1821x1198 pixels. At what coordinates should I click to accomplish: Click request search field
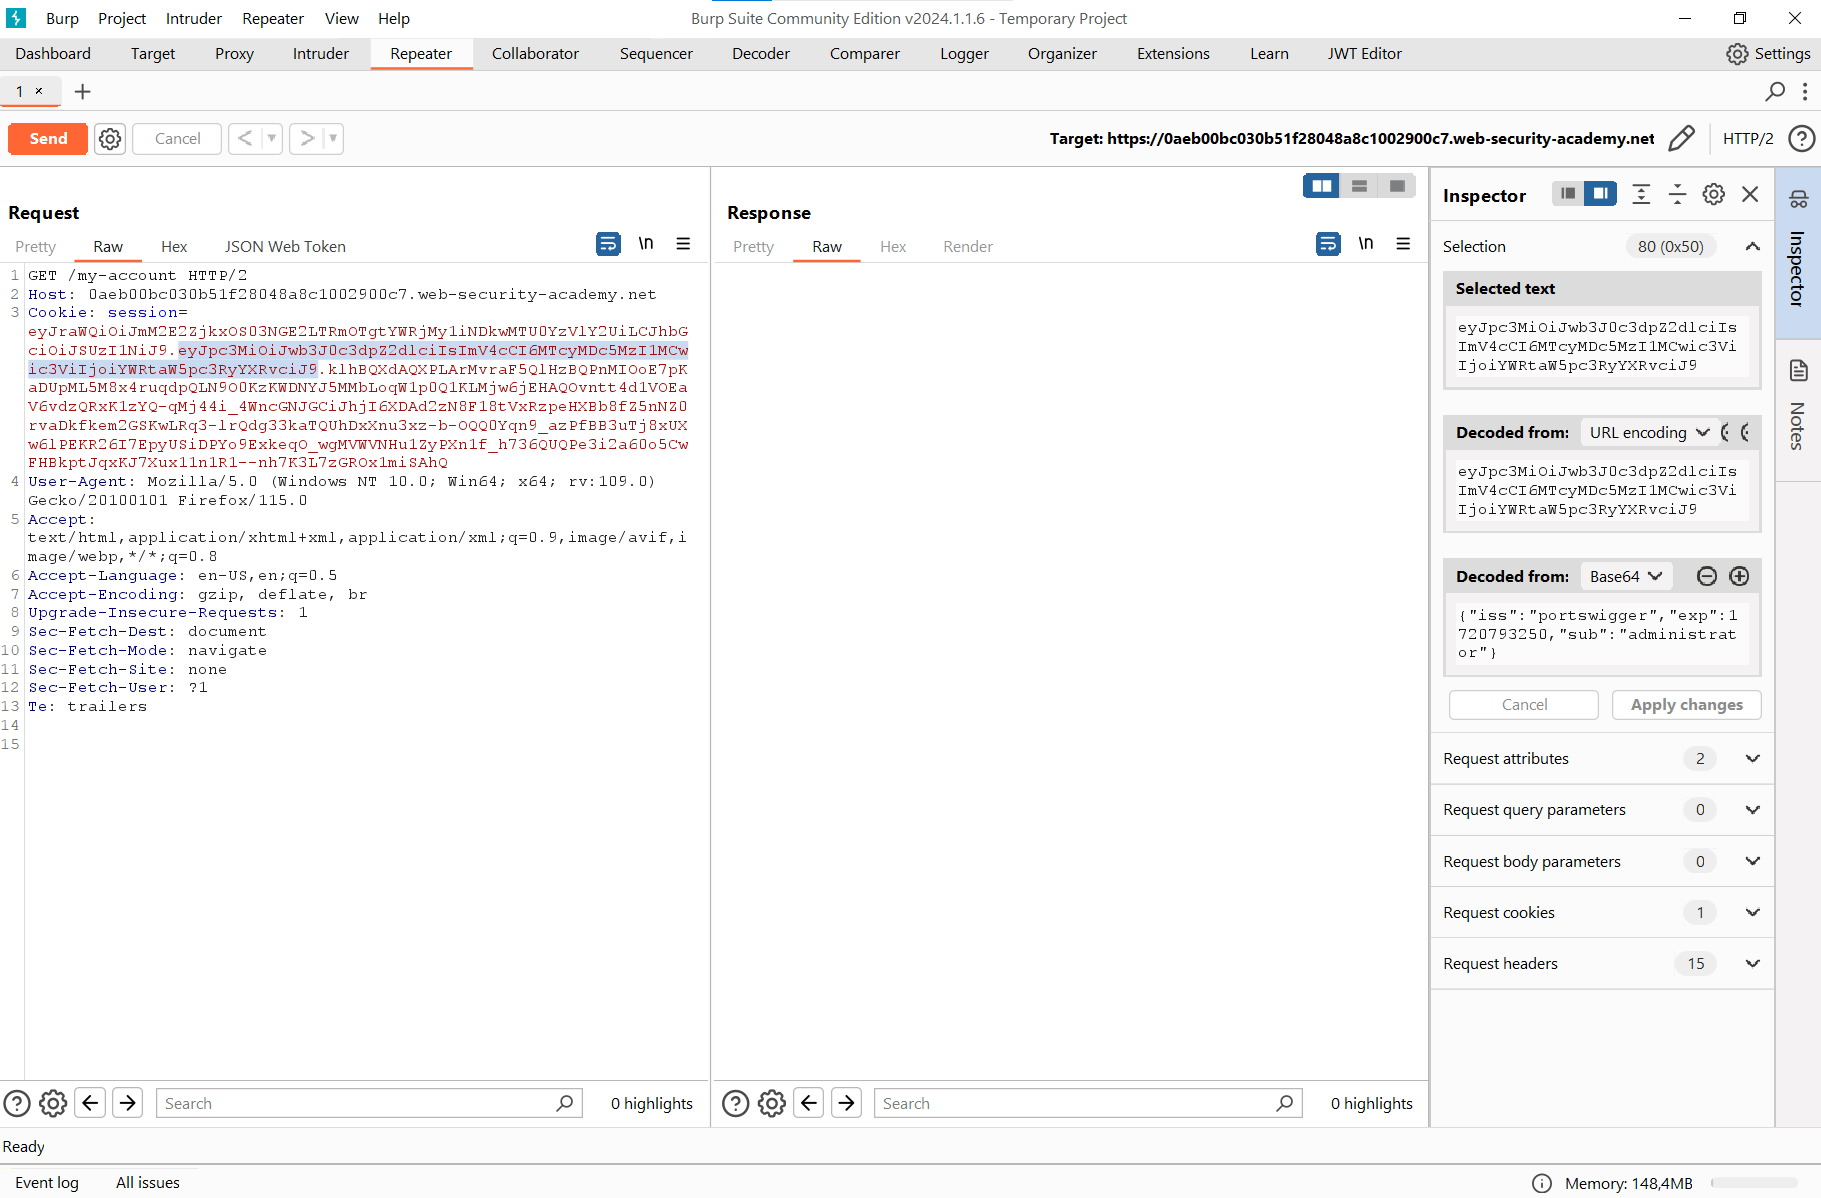369,1103
